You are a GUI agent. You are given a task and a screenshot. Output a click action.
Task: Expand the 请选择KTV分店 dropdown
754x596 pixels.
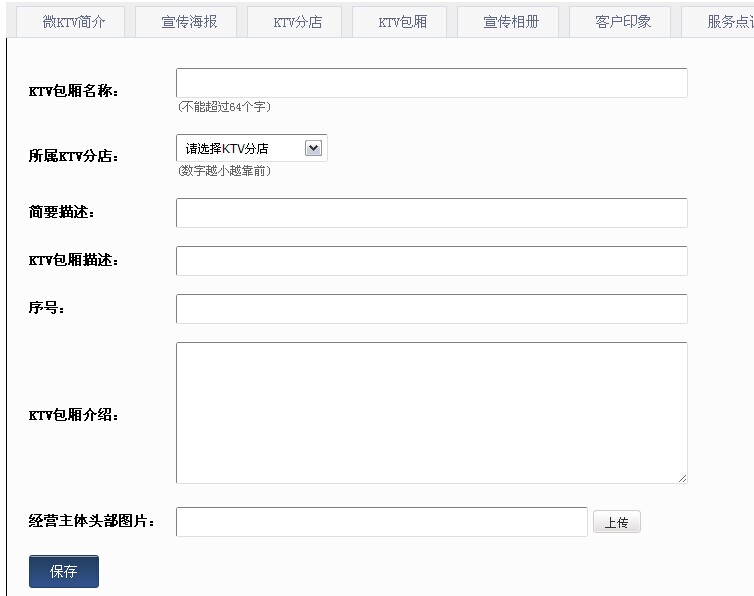pyautogui.click(x=251, y=148)
